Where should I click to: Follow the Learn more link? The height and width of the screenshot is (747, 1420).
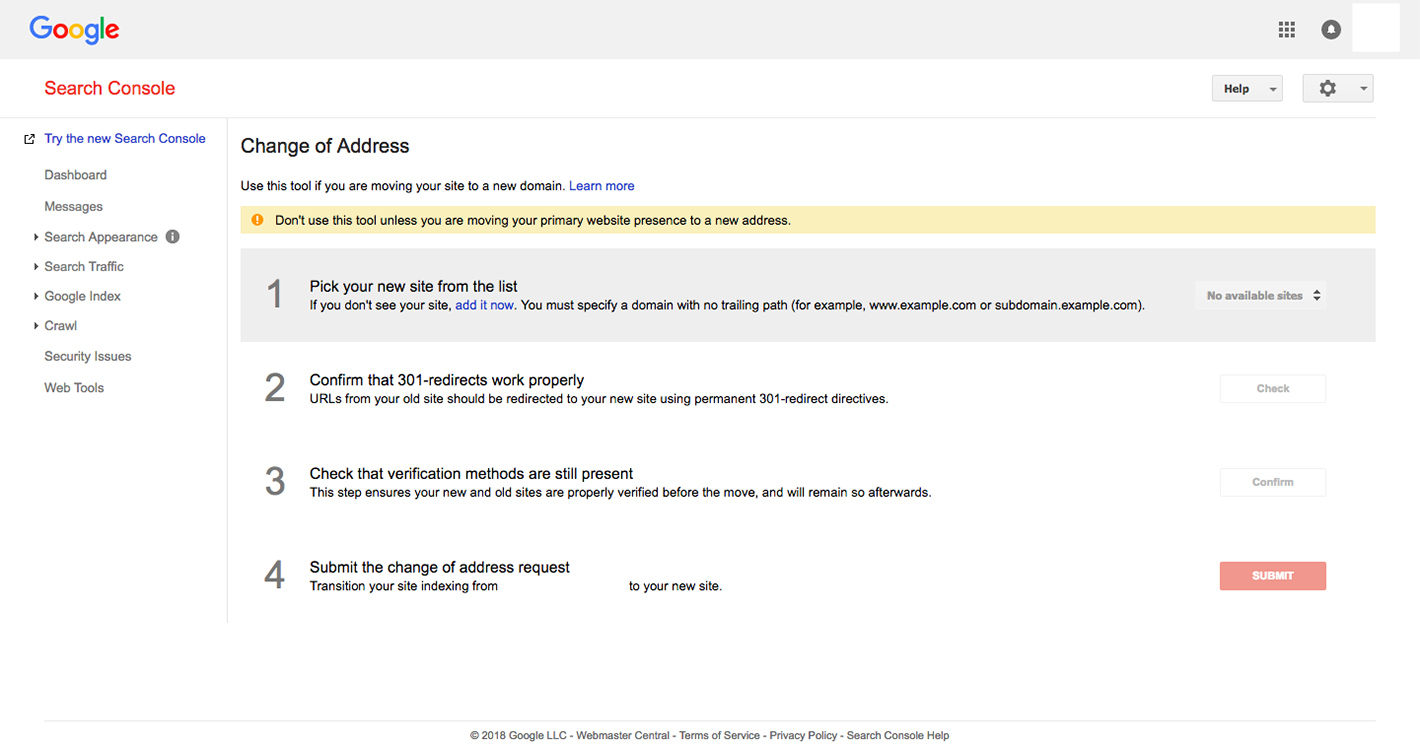(601, 186)
